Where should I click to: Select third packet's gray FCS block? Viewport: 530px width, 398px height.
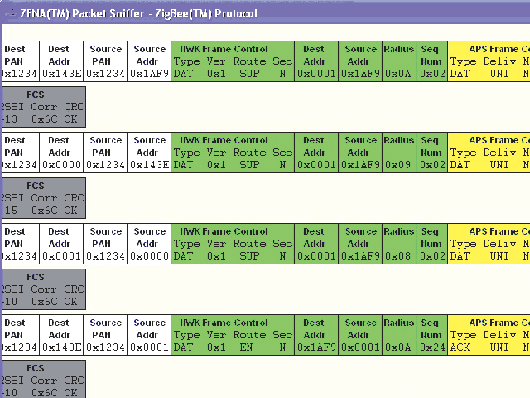click(x=43, y=289)
